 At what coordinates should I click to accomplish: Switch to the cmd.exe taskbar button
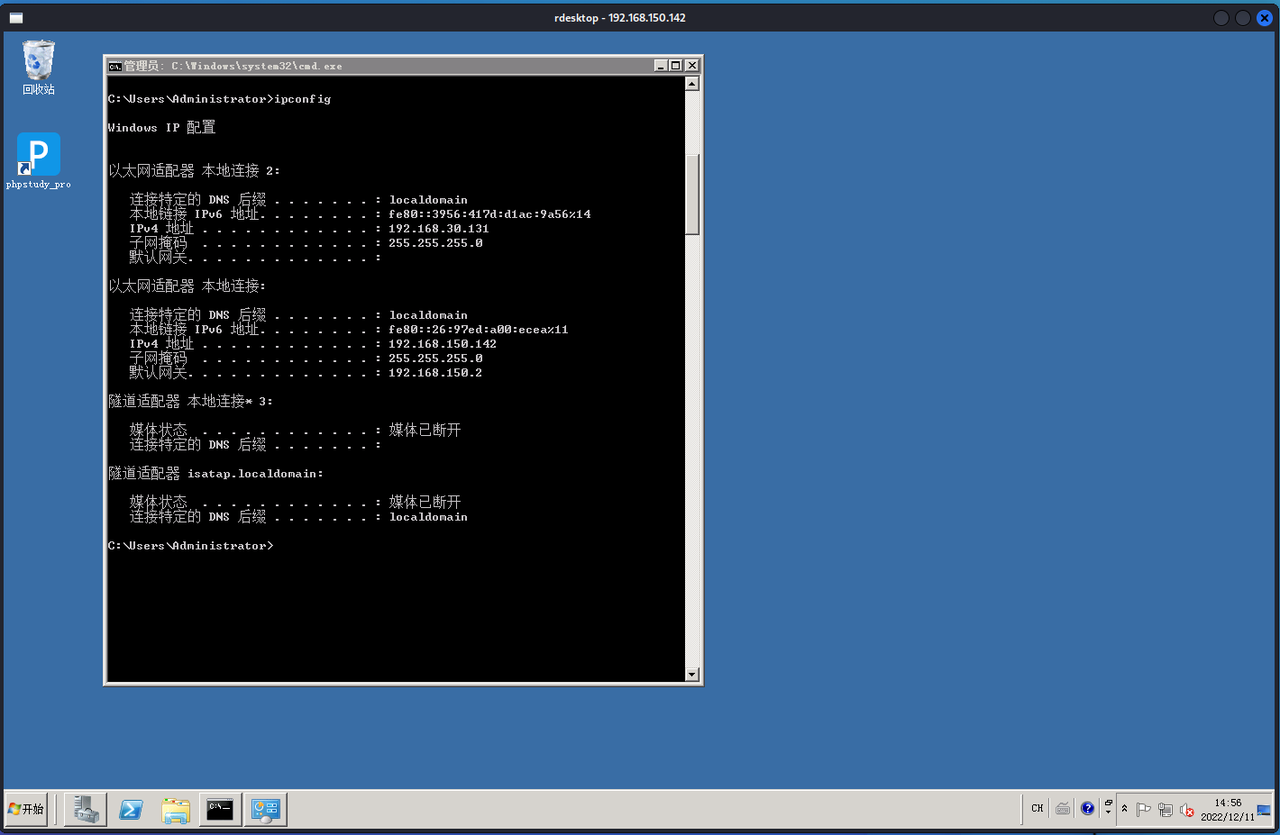220,809
